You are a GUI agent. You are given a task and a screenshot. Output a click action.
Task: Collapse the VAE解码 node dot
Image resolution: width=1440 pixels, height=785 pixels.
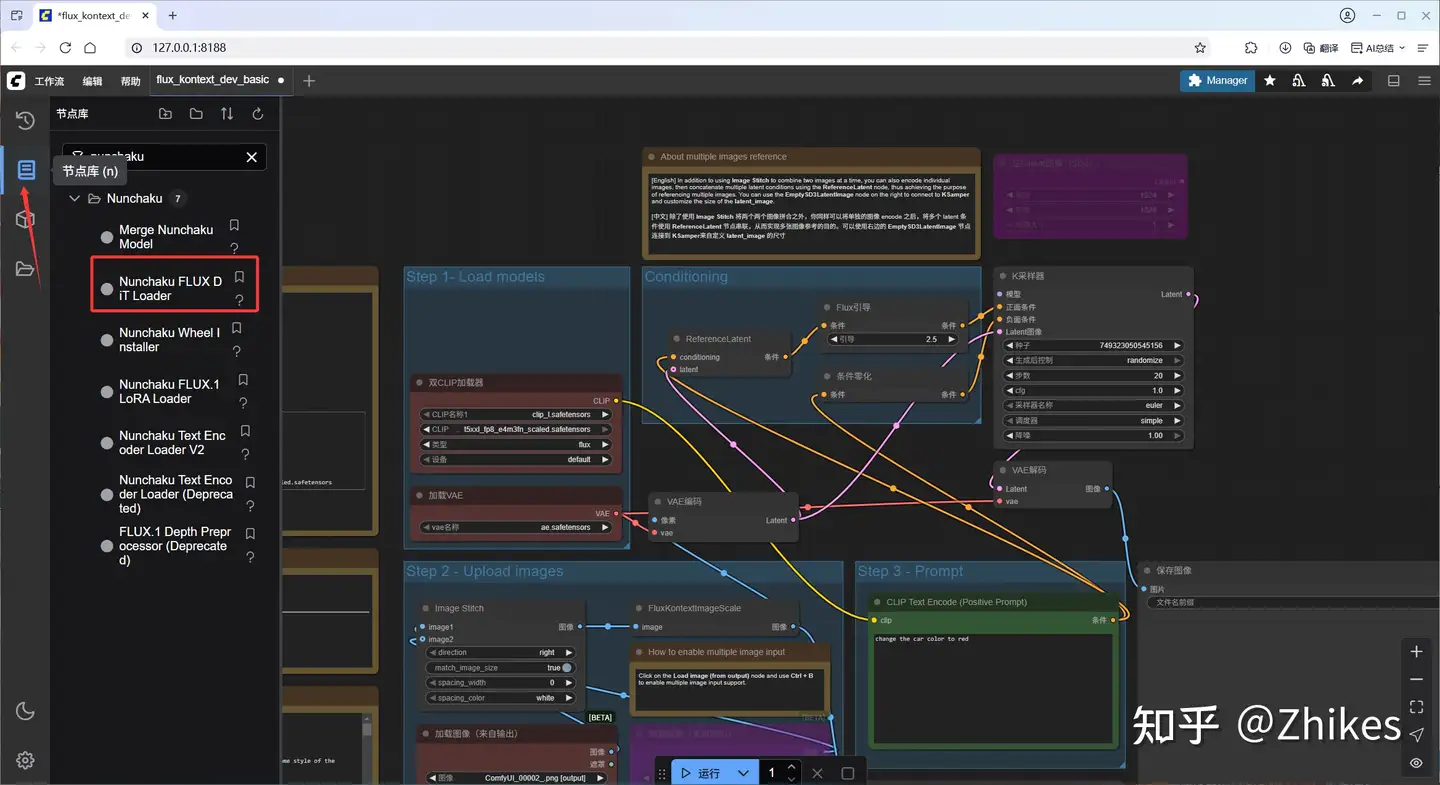1002,470
